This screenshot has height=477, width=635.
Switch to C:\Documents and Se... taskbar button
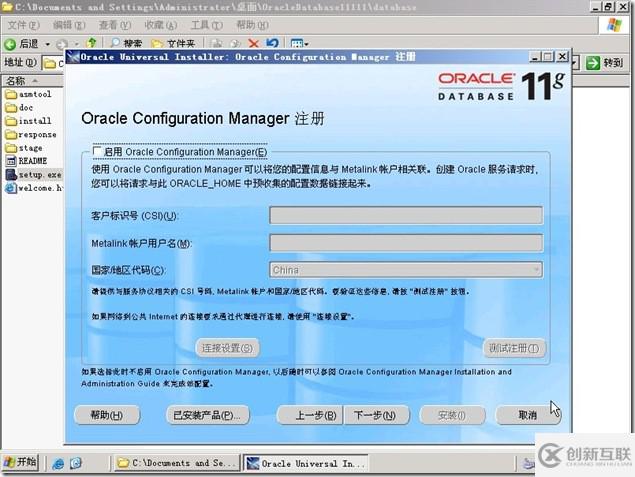click(177, 463)
